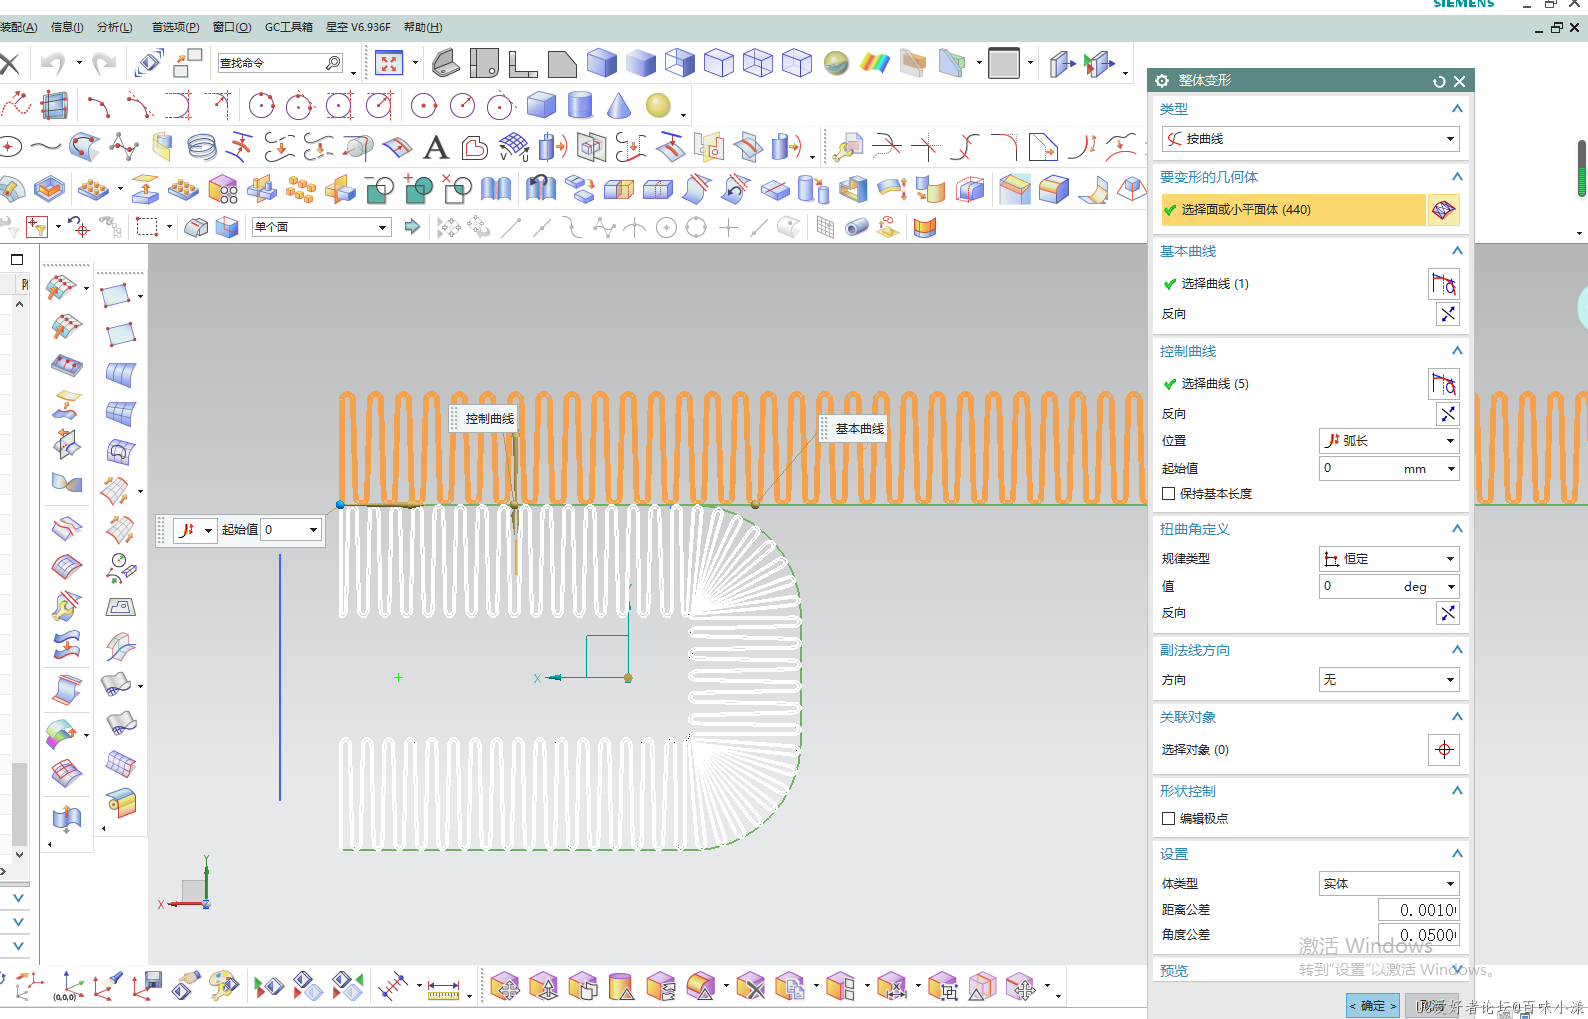The height and width of the screenshot is (1019, 1588).
Task: Reverse control curve direction icon
Action: coord(1447,414)
